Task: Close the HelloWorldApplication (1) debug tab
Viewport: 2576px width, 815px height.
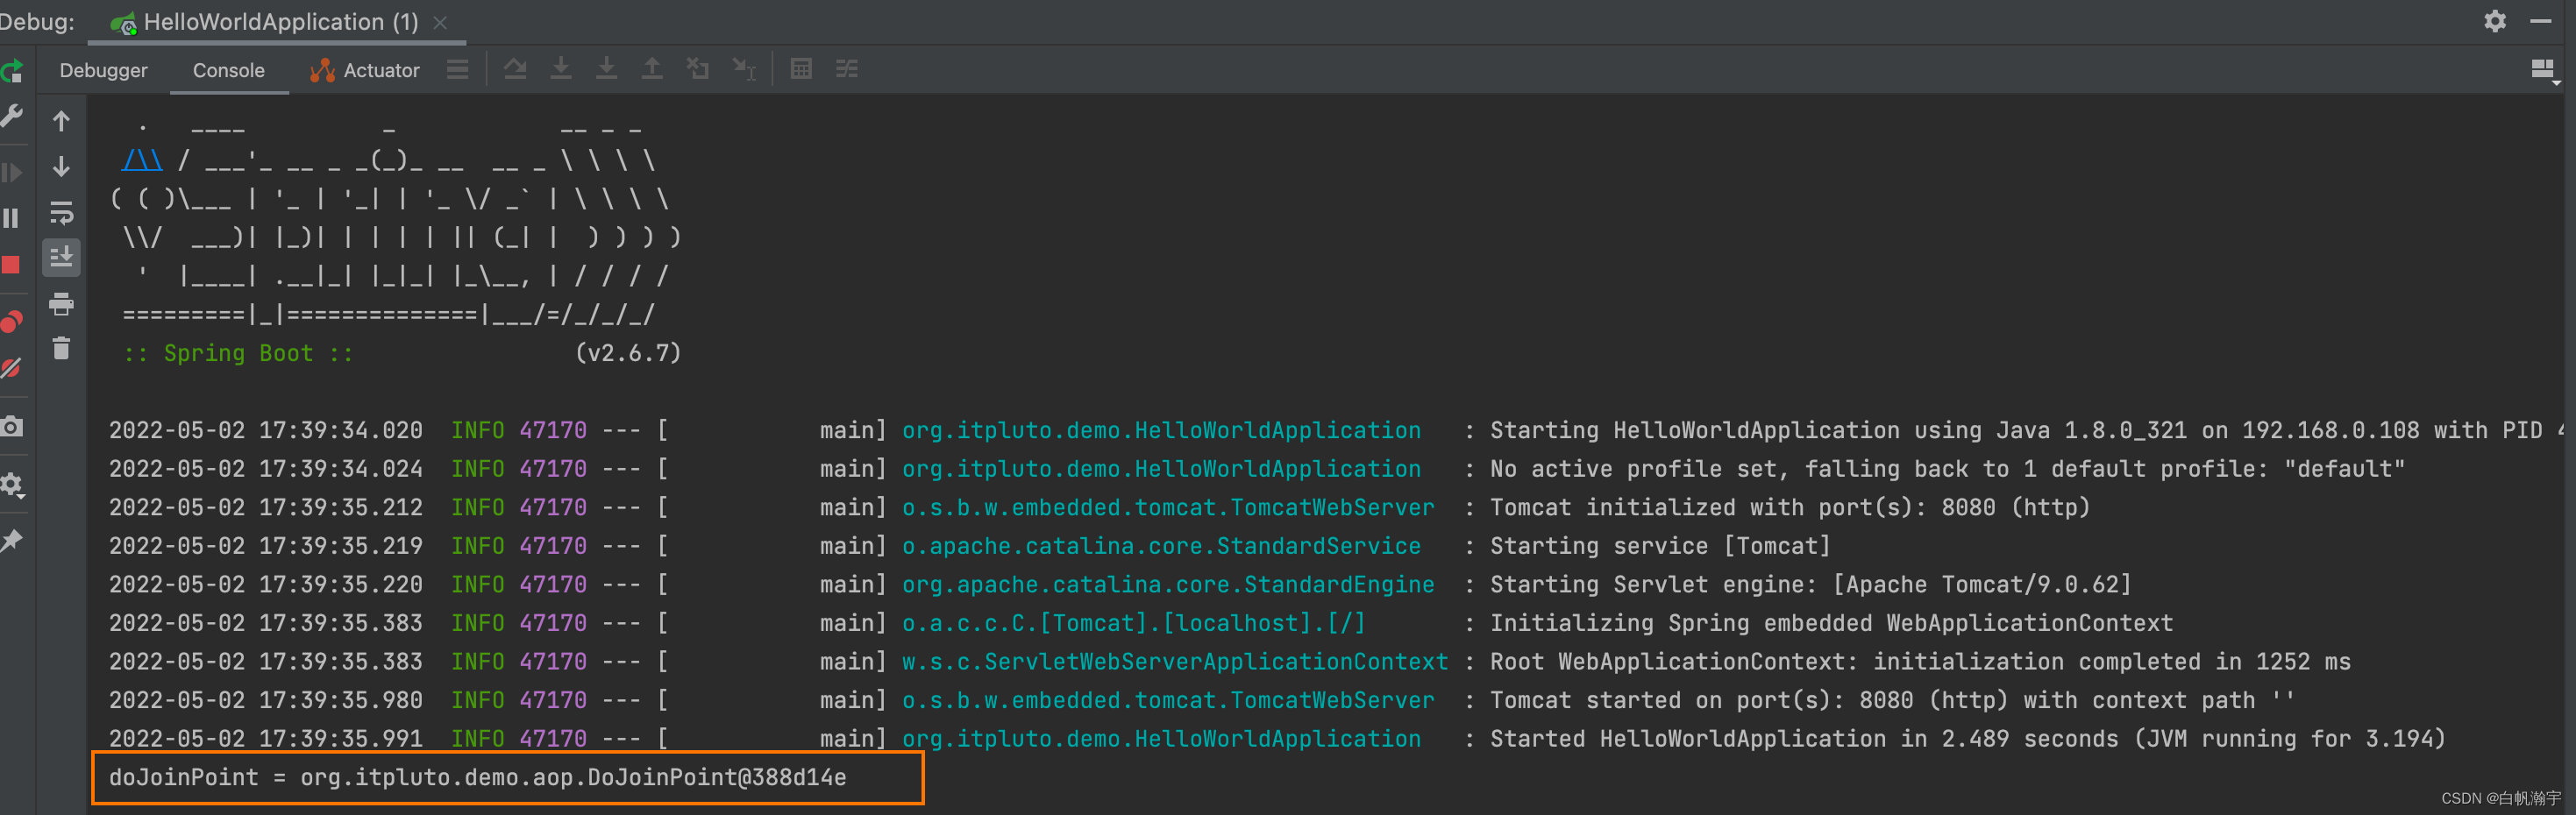Action: pyautogui.click(x=440, y=22)
